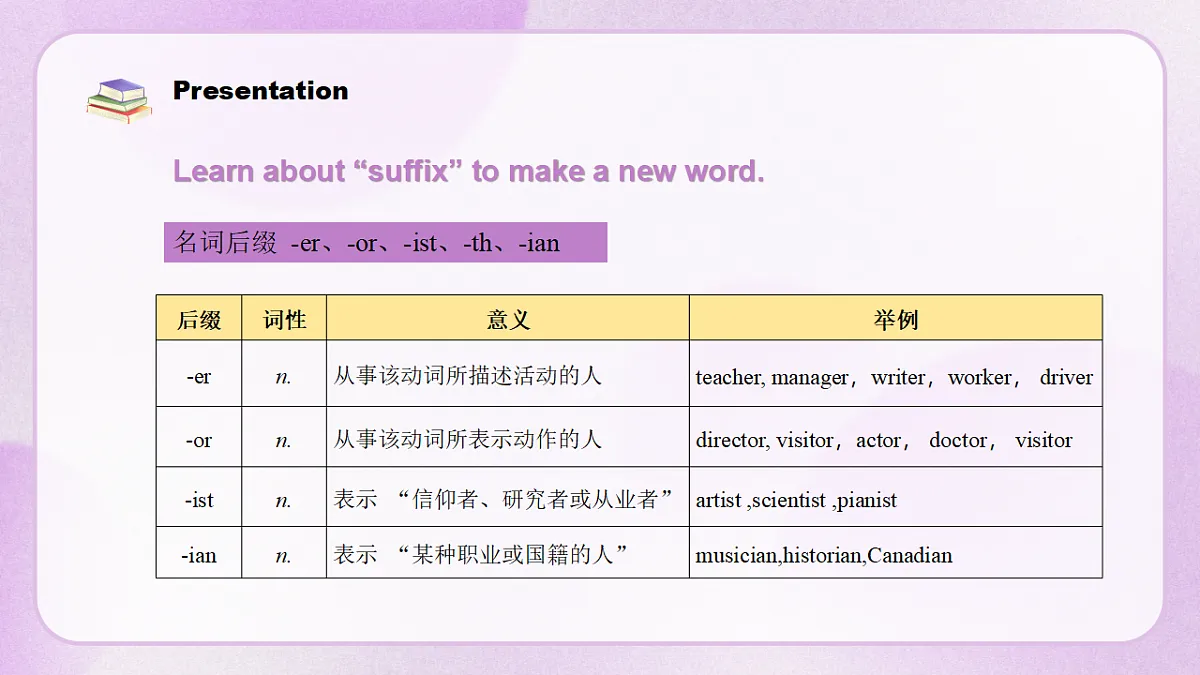Screen dimensions: 1200x675
Task: Select '从事该动词所表示动作的人' meaning cell
Action: 508,437
